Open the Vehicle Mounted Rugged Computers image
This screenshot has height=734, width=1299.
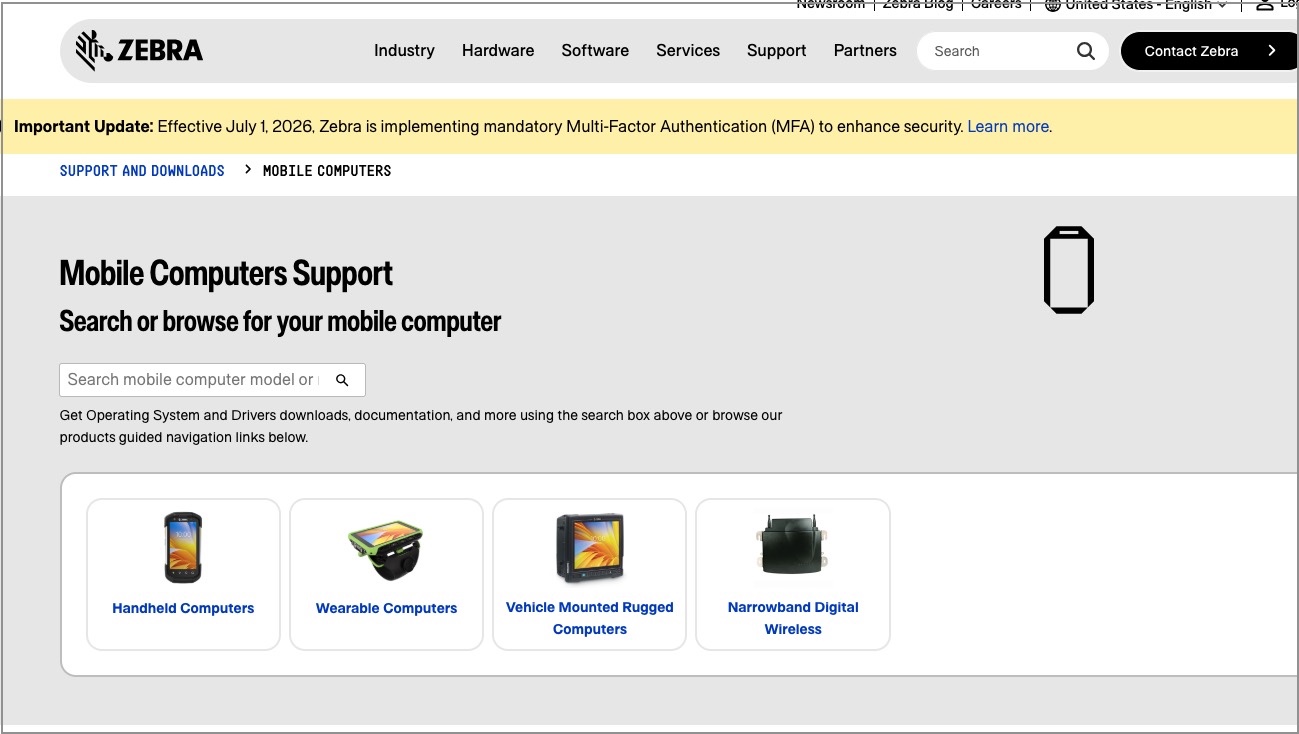point(590,548)
